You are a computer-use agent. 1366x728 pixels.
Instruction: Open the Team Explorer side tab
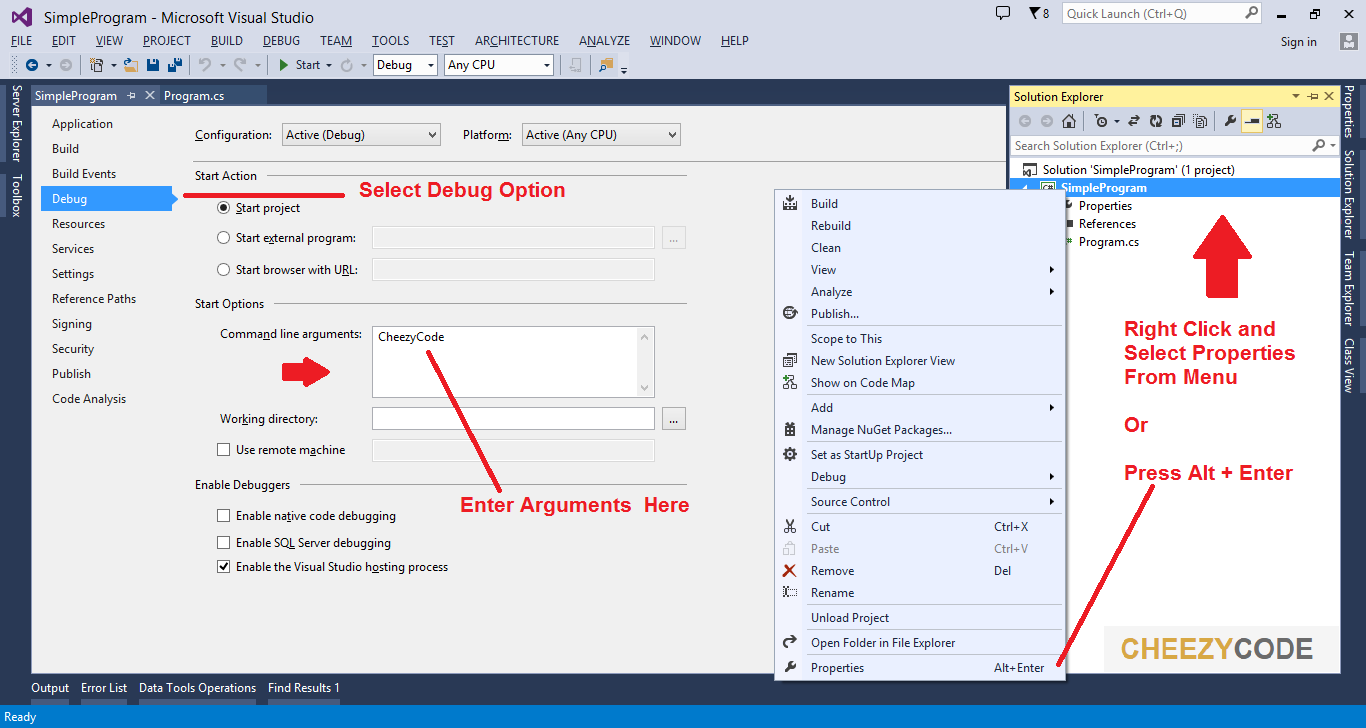coord(1349,289)
